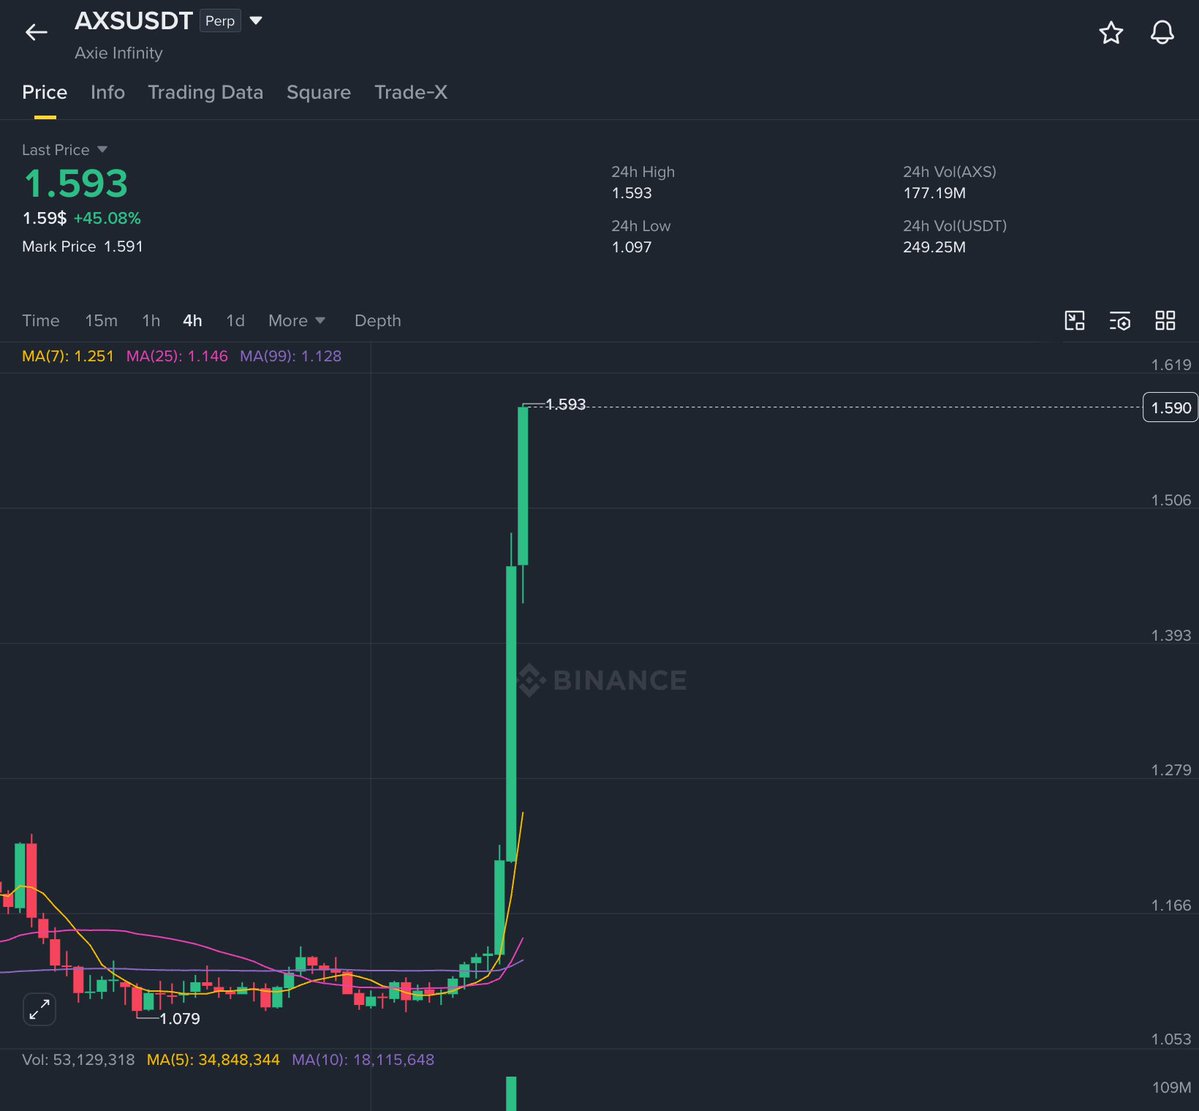Click the MA(7): 1.251 indicator label
The image size is (1199, 1111).
pyautogui.click(x=67, y=356)
